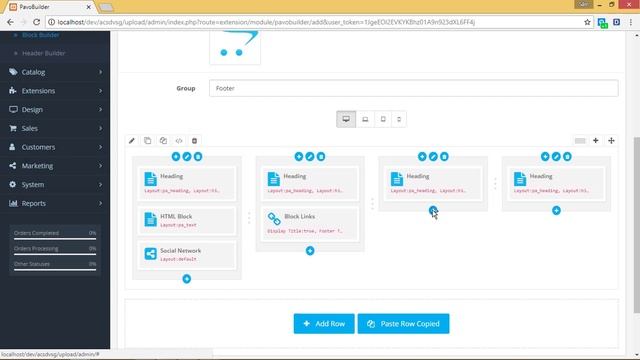Open the row code editor icon
Viewport: 640px width, 360px height.
click(x=179, y=141)
